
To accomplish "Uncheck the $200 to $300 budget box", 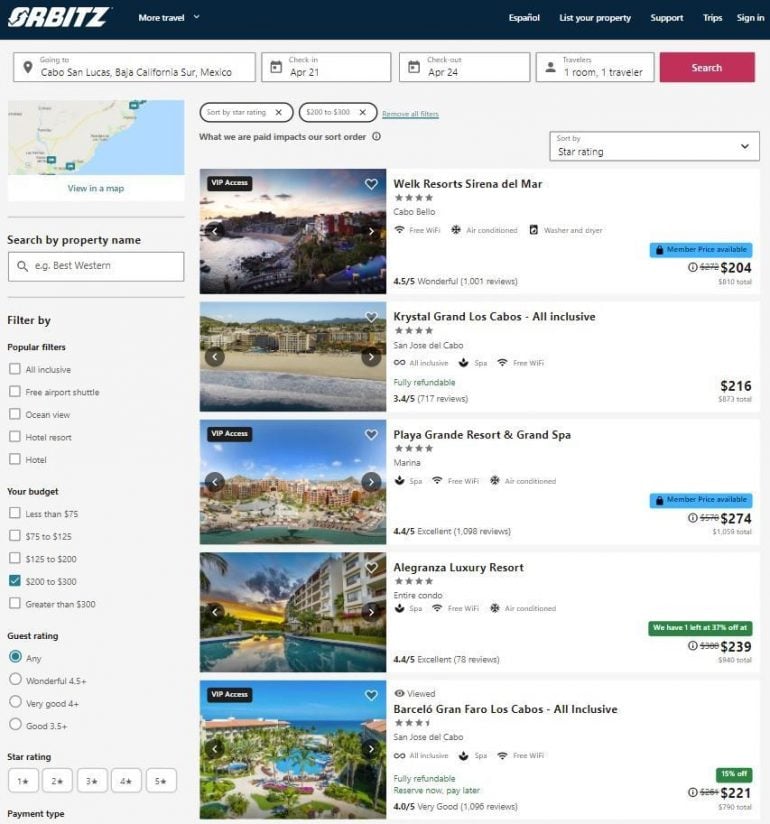I will click(15, 581).
